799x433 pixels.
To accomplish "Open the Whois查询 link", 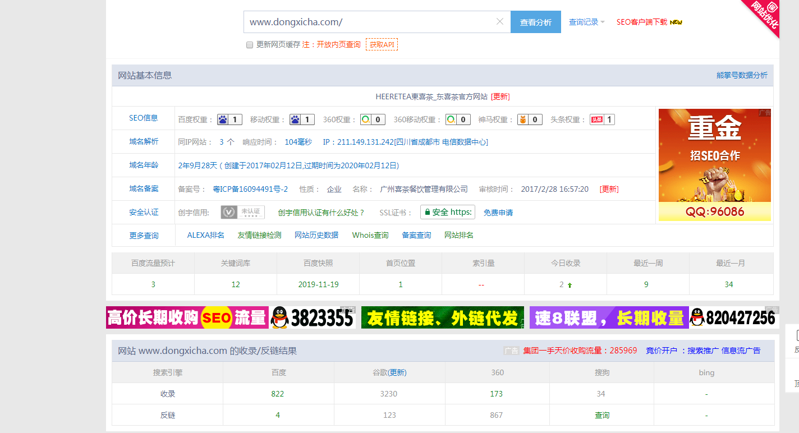I will click(x=370, y=236).
